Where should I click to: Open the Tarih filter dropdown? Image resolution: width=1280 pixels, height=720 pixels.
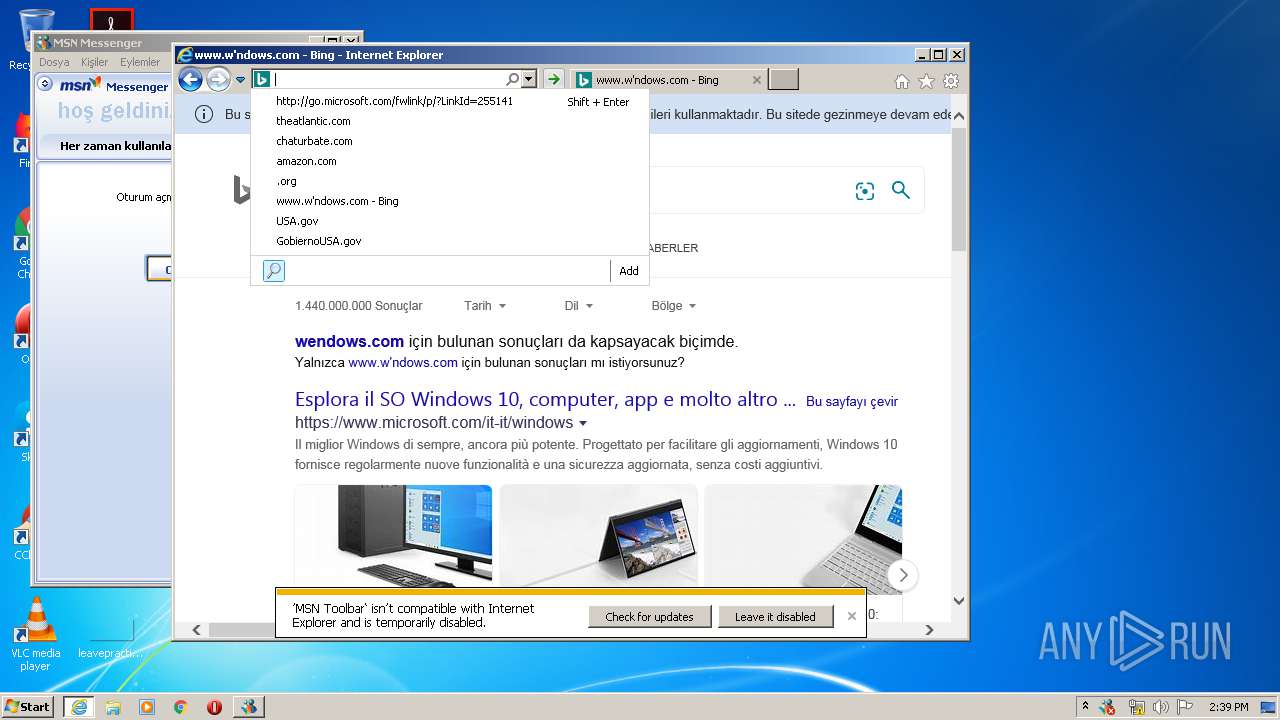click(485, 306)
